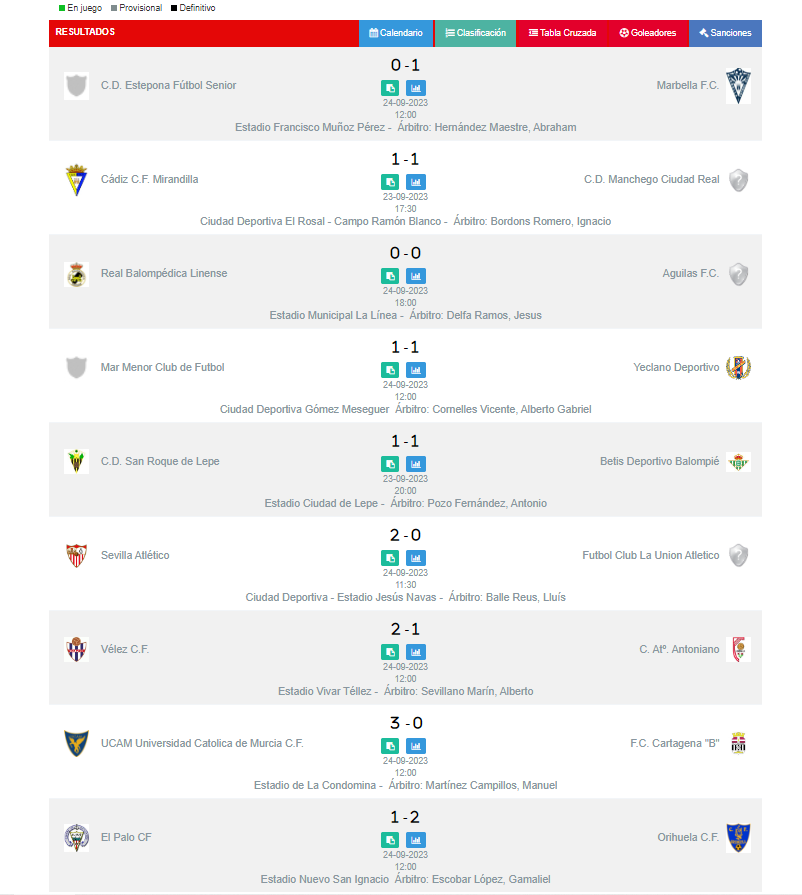Open blue stats icon for Mar Menor match
Viewport: 802px width, 895px height.
click(416, 370)
